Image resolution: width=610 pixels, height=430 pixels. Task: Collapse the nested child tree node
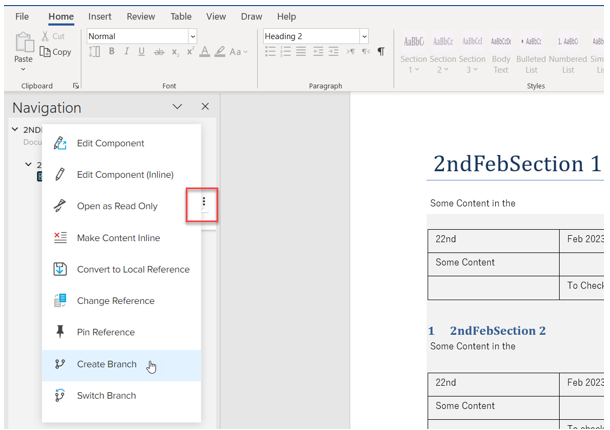(28, 165)
